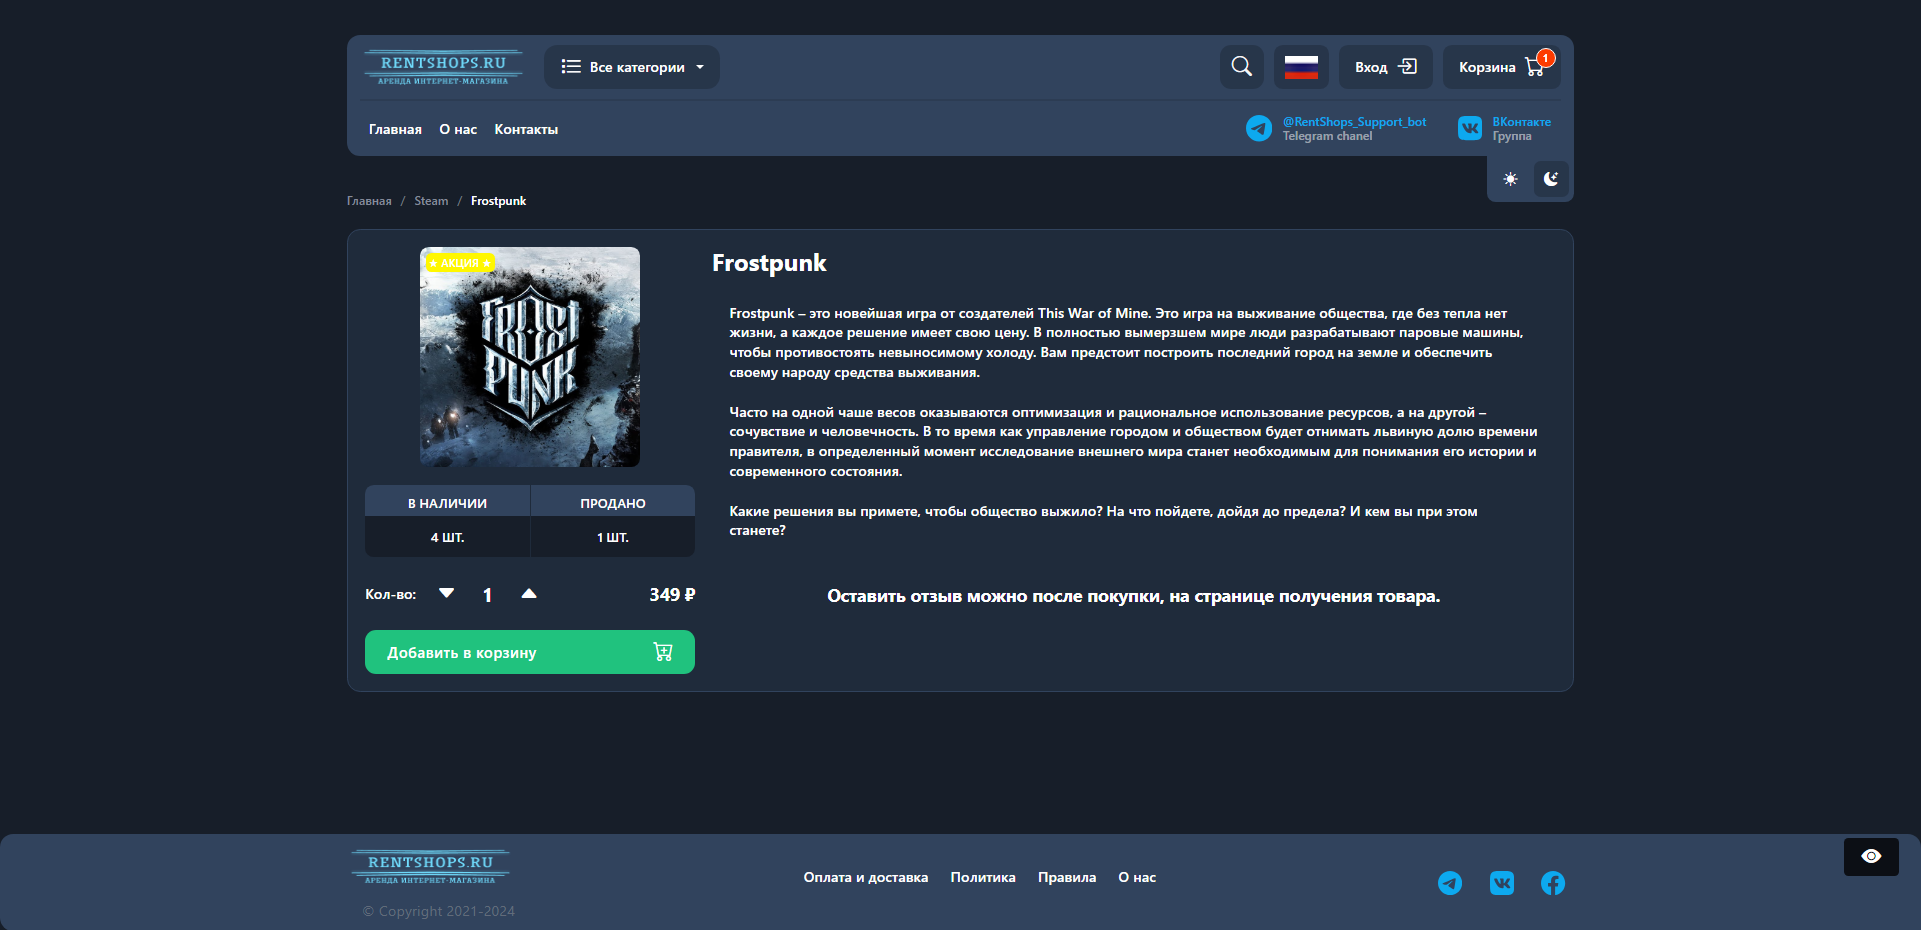1921x930 pixels.
Task: Click the Steam breadcrumb link
Action: (431, 201)
